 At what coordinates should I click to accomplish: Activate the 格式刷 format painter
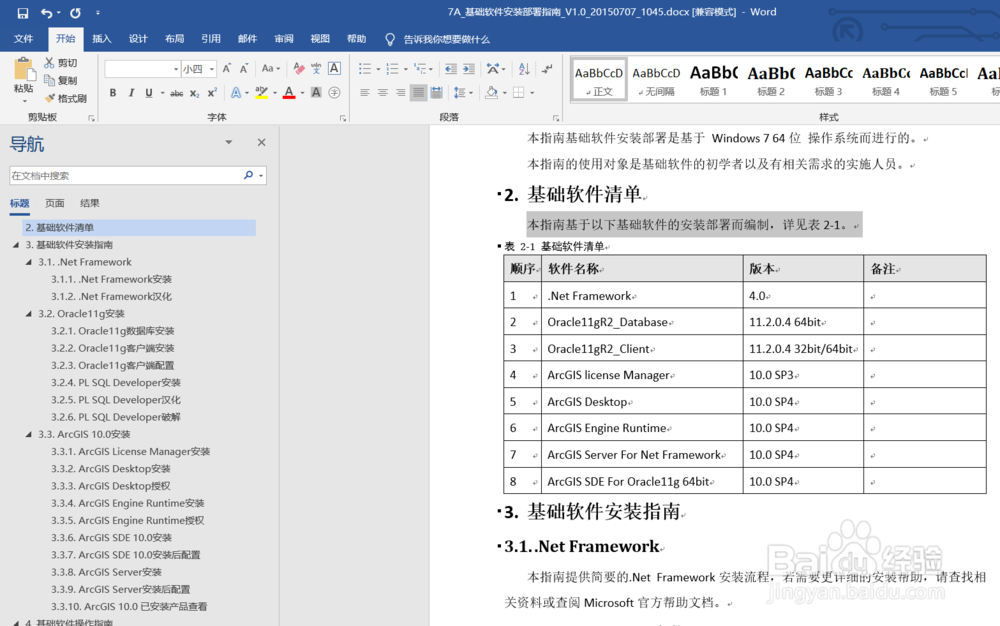click(x=66, y=98)
